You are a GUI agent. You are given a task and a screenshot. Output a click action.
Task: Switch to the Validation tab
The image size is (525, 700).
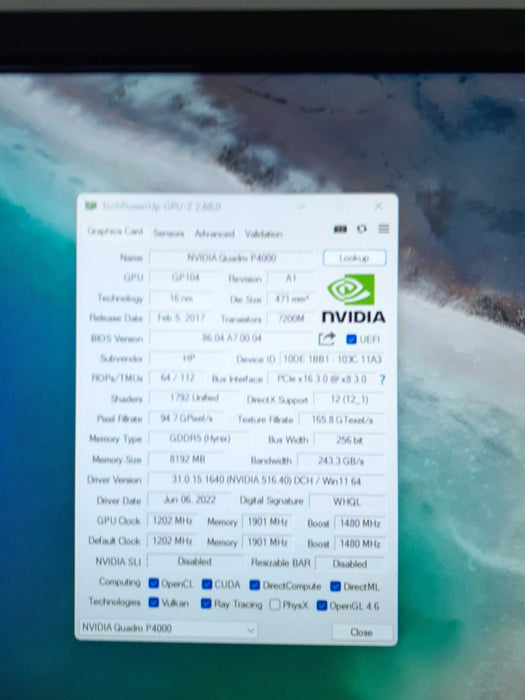point(263,234)
